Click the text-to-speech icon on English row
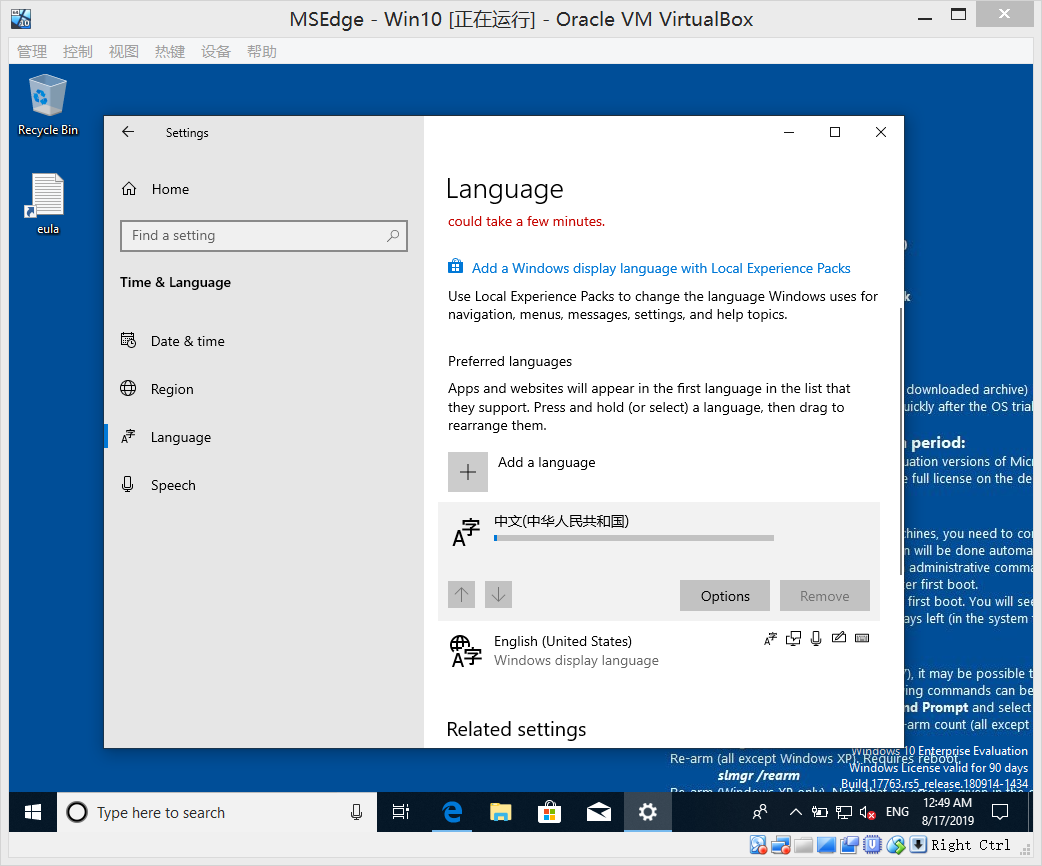 [x=793, y=639]
